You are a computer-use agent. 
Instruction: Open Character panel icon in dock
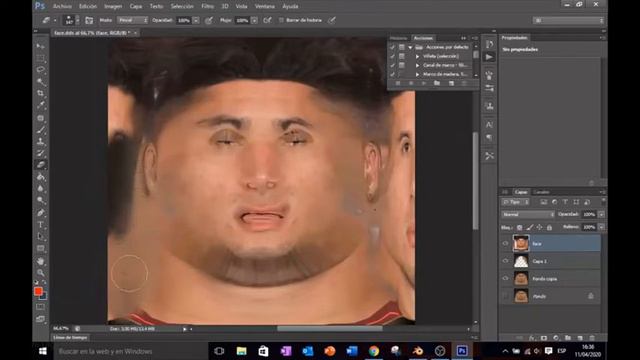(x=489, y=124)
